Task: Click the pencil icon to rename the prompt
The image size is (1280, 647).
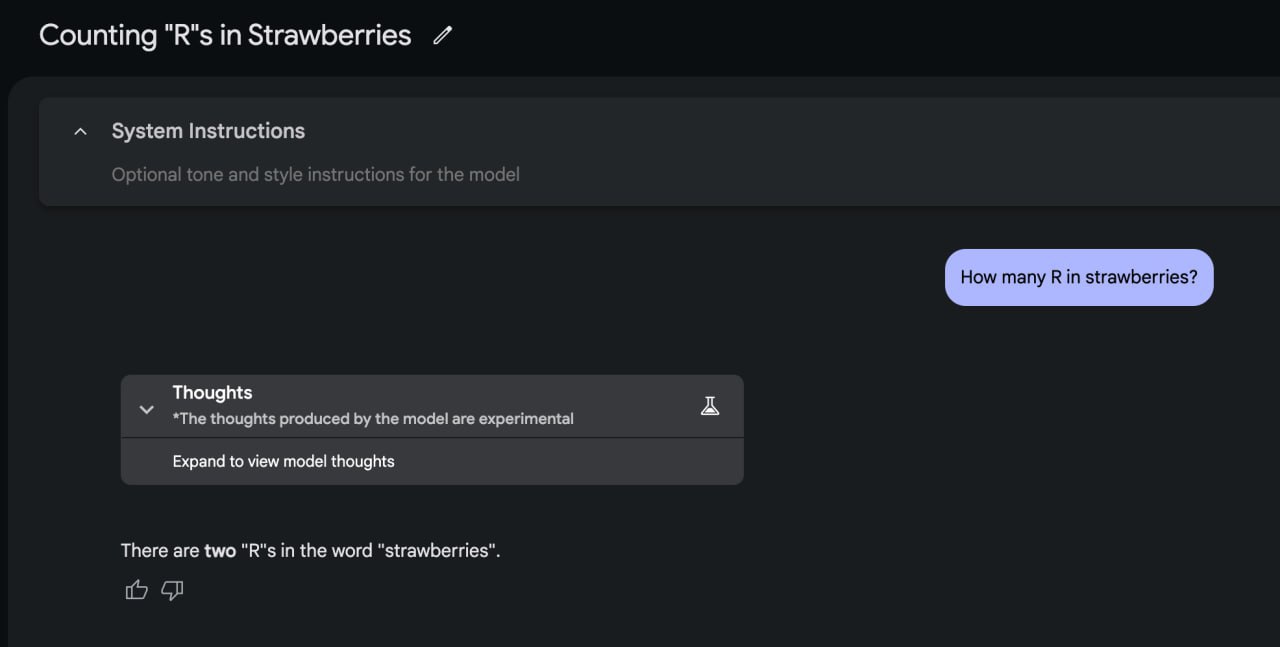Action: [x=442, y=36]
